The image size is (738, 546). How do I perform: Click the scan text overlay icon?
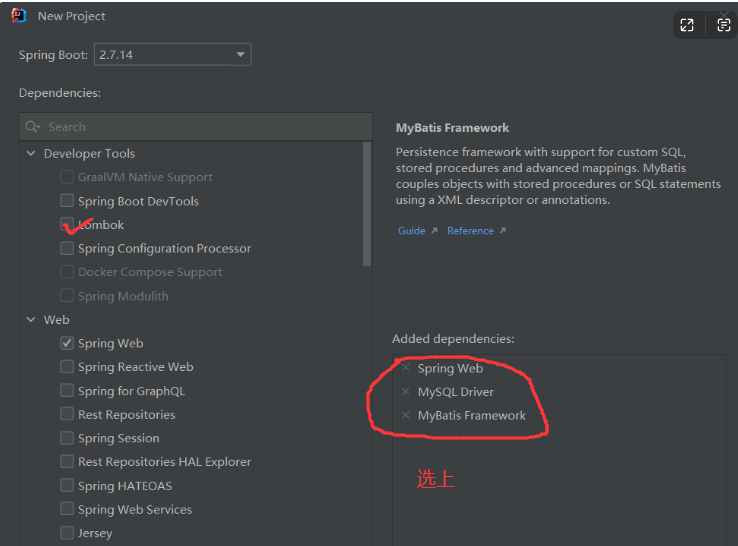tap(723, 25)
